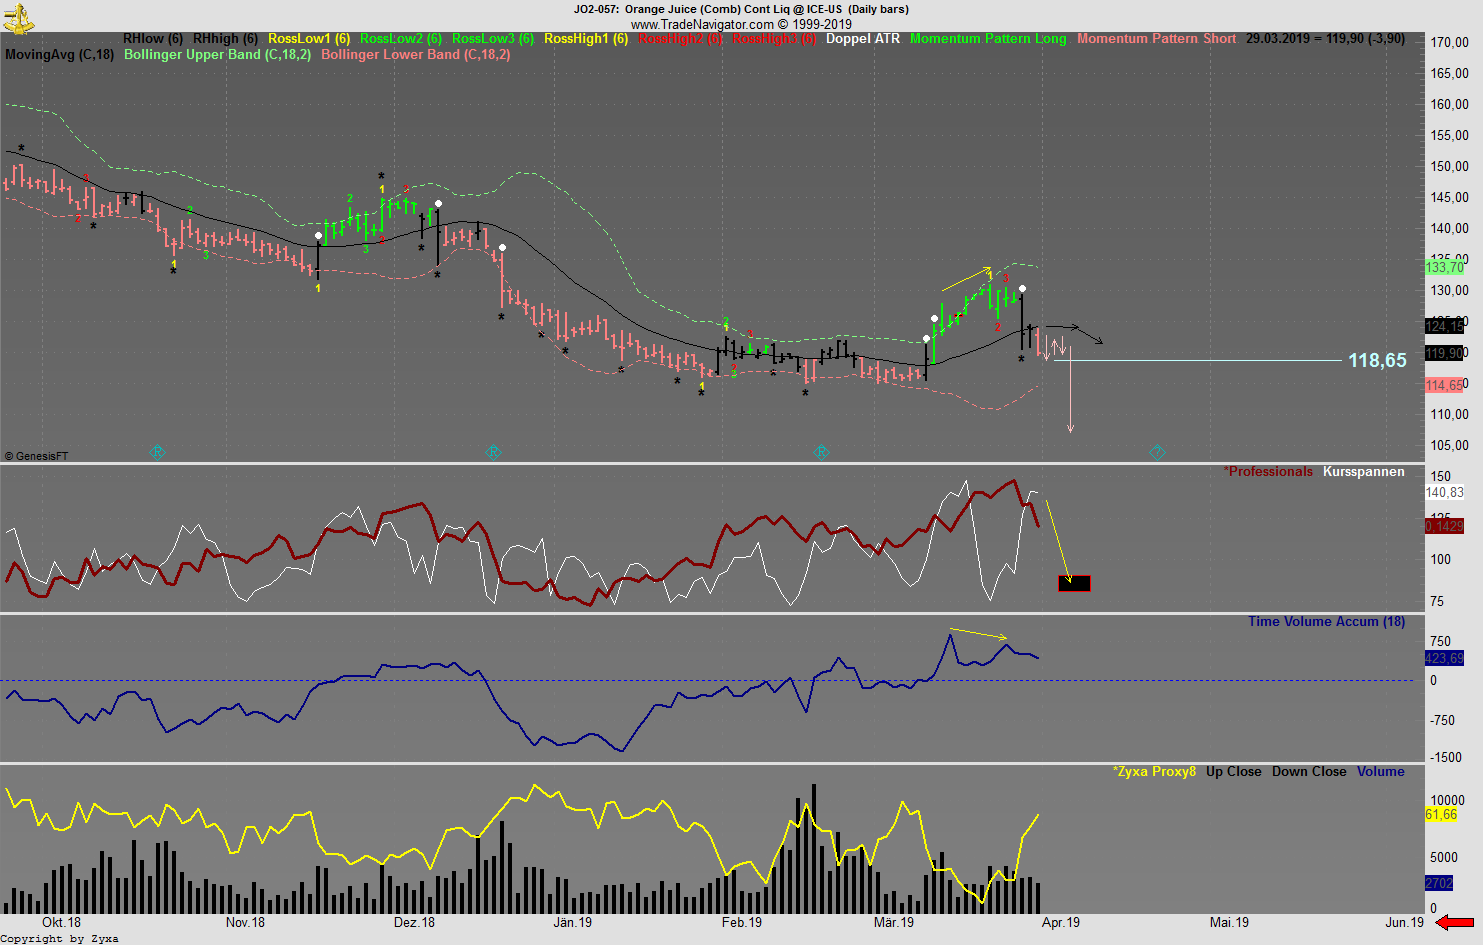Click the 140,83 Kursspannen value tag
Screen dimensions: 1483x945
1445,493
